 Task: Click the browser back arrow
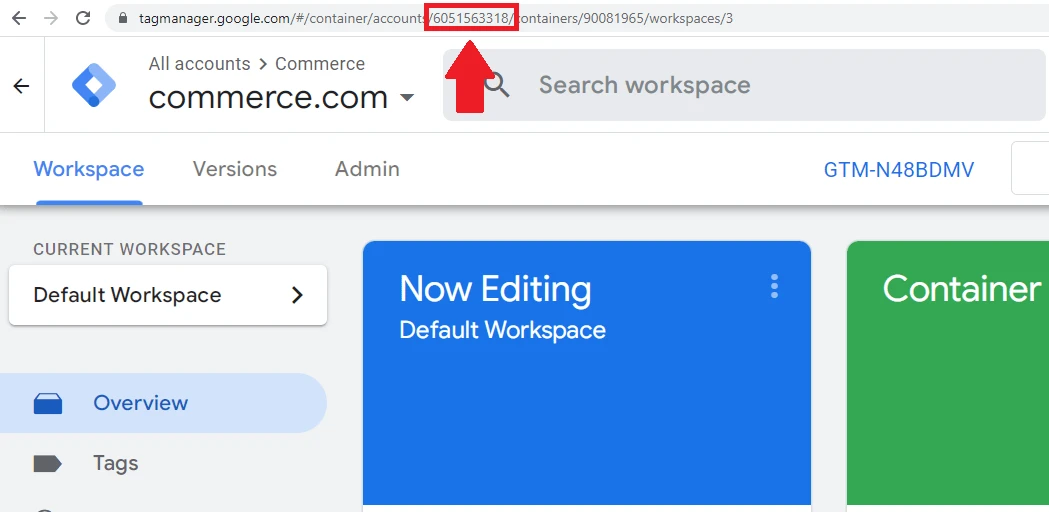[21, 18]
